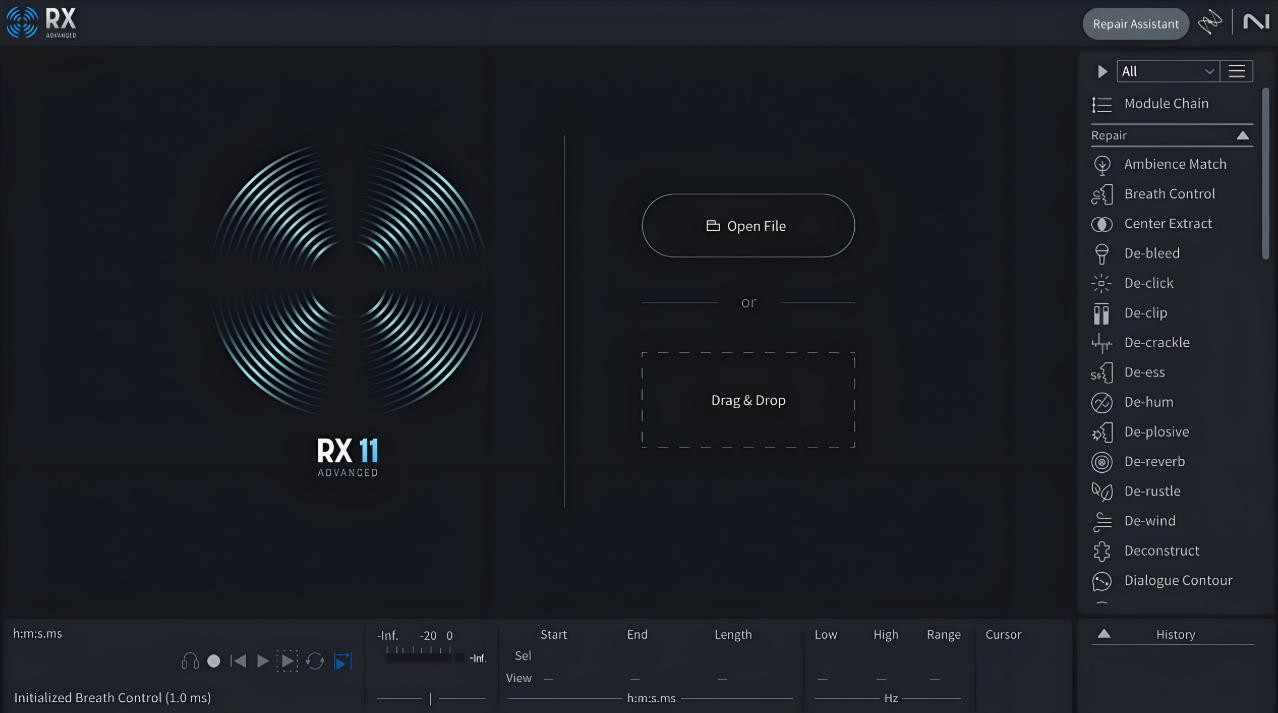Open the h:m:s.ms time format selector

point(651,698)
